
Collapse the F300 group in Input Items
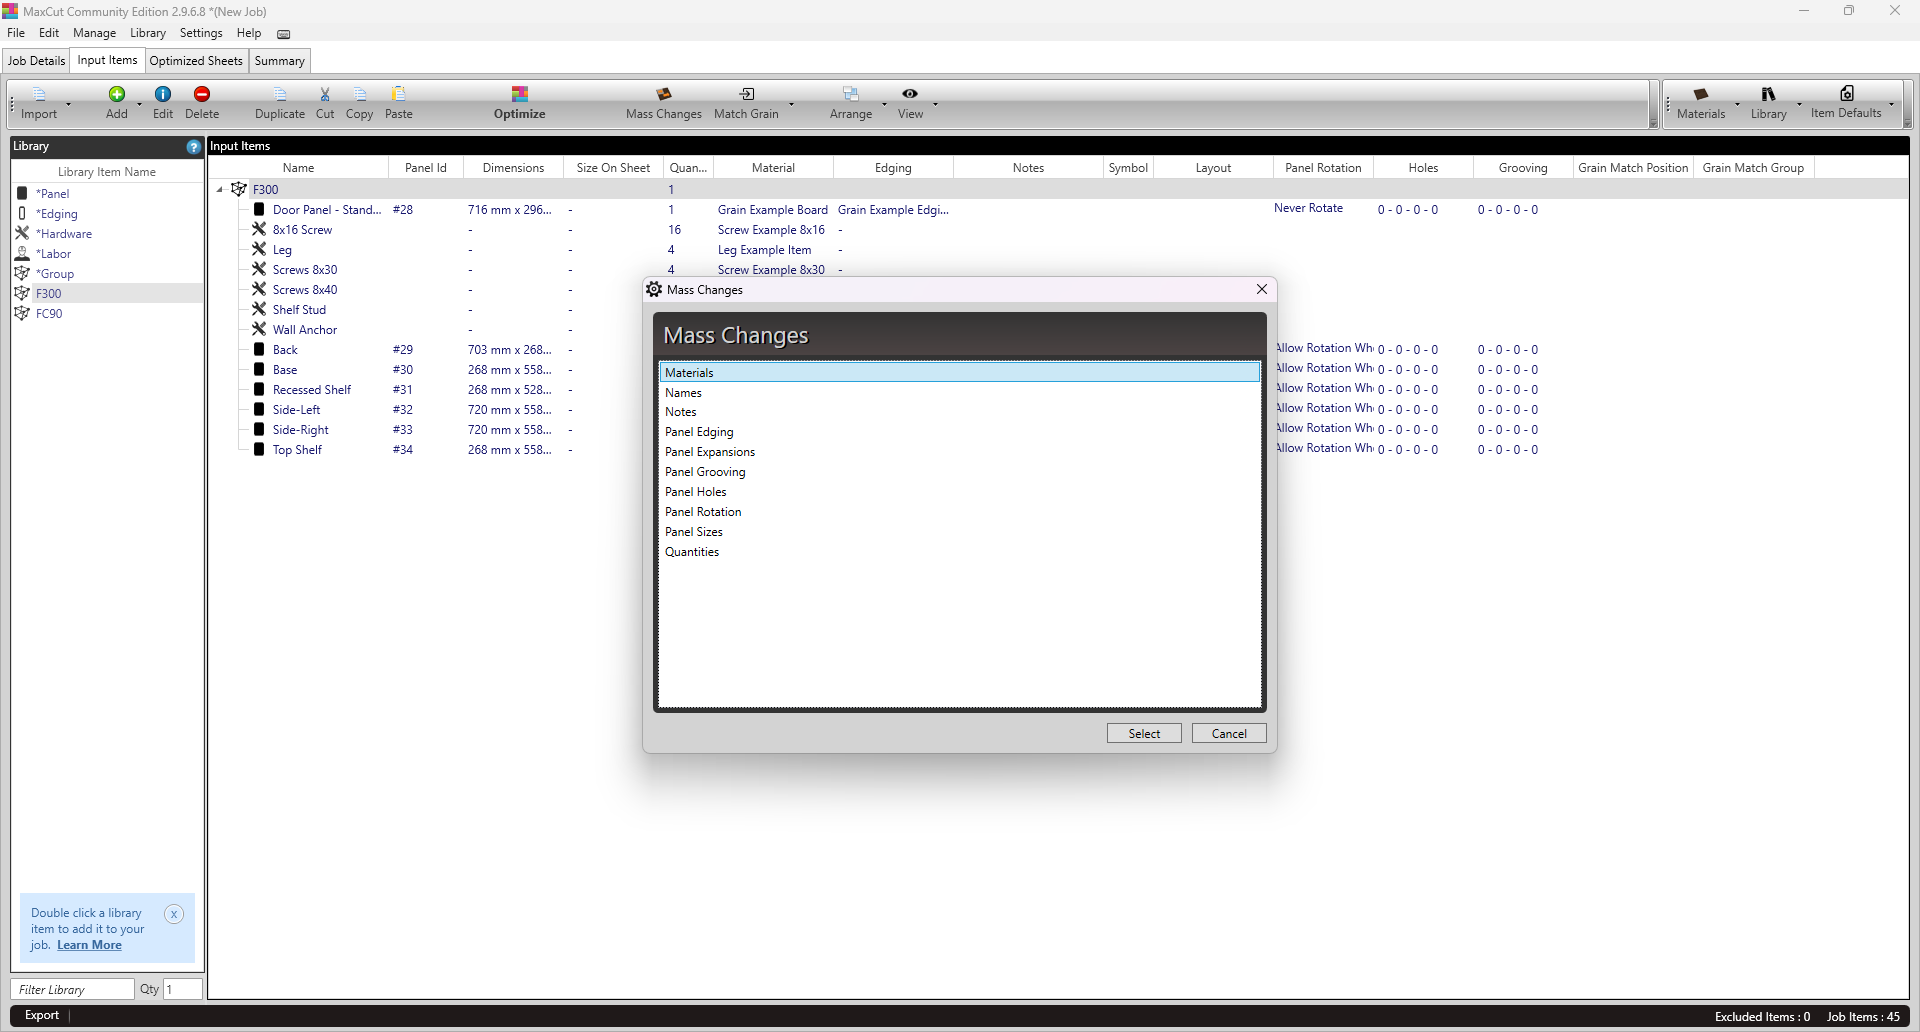[x=220, y=190]
